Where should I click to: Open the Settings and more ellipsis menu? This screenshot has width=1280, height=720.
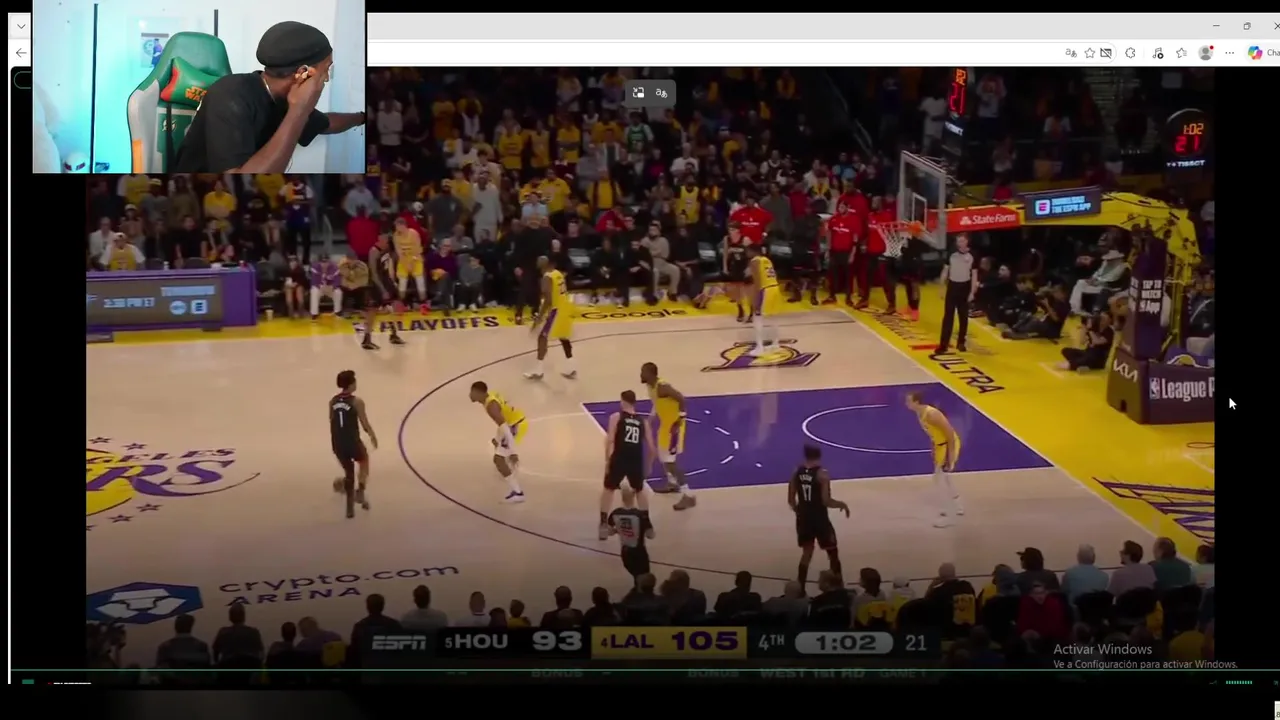[x=1230, y=53]
